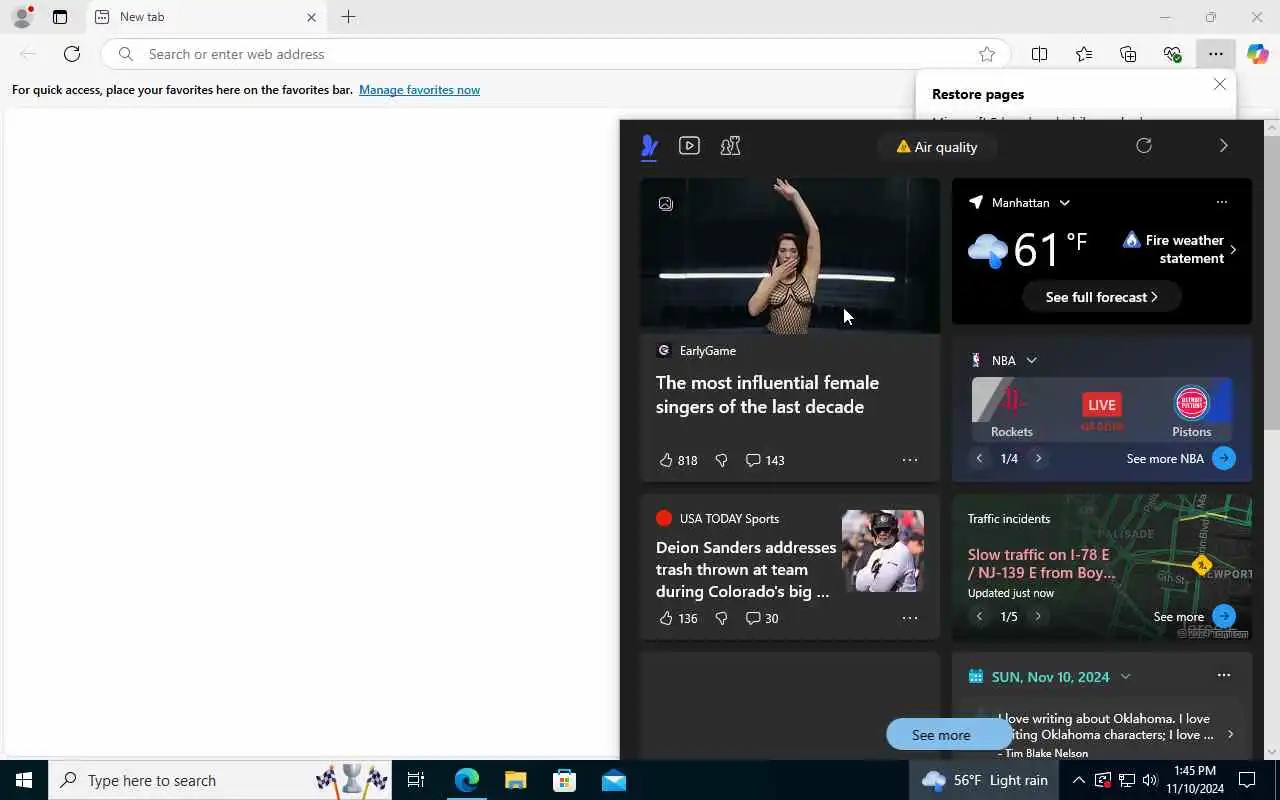Click the taskbar Type here to search box
Viewport: 1280px width, 800px height.
coord(220,780)
